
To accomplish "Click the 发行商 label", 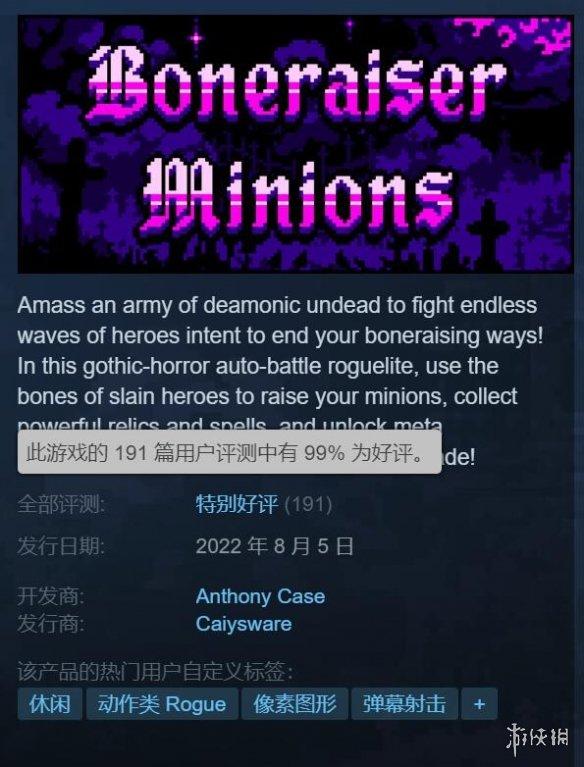I will click(x=51, y=624).
